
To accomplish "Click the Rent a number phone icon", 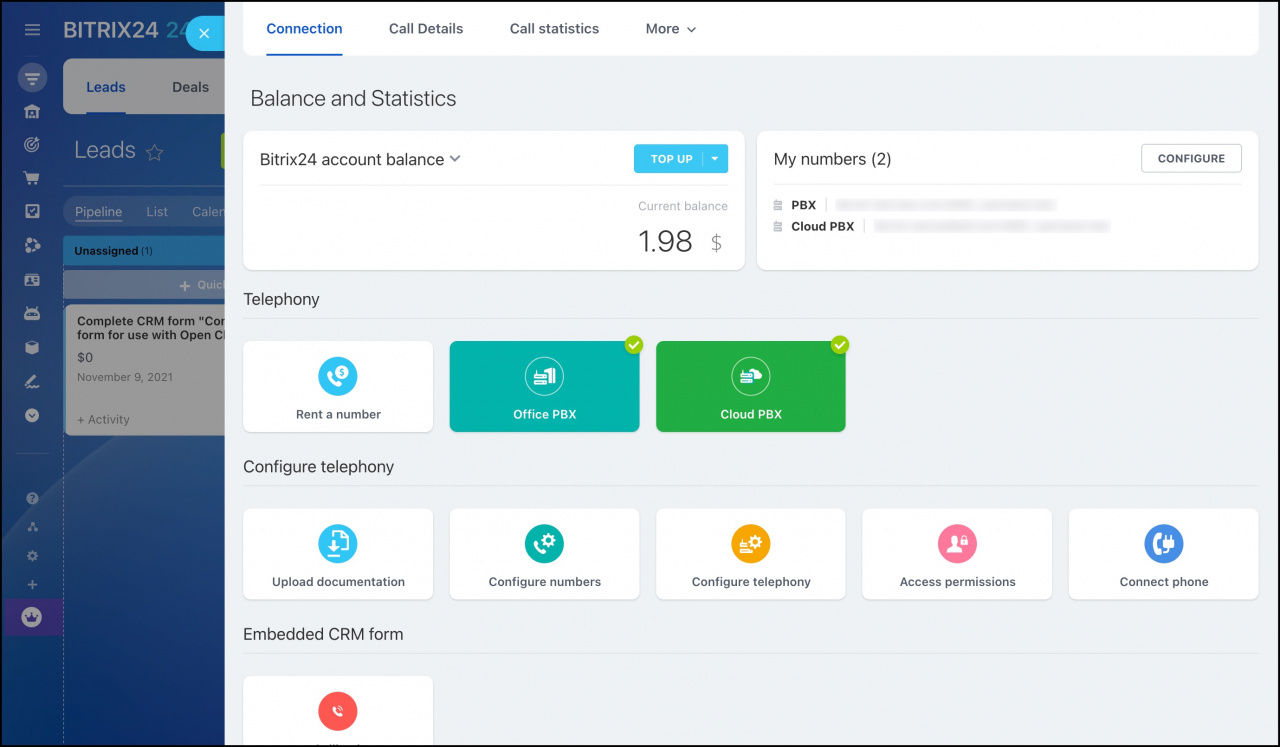I will pyautogui.click(x=338, y=377).
